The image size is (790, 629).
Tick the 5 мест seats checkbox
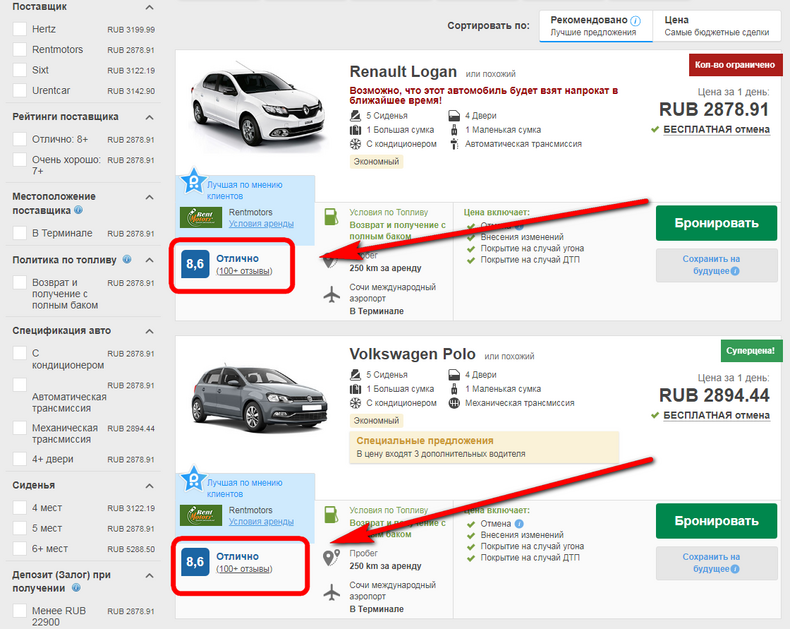click(20, 528)
